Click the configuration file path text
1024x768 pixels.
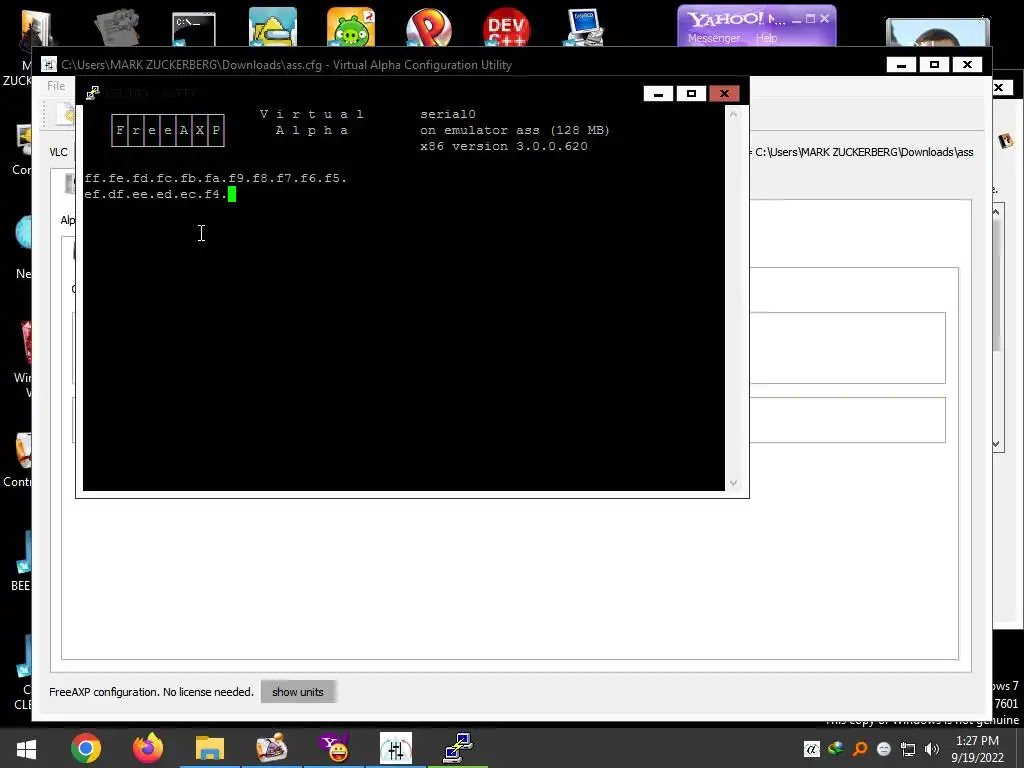click(x=864, y=152)
